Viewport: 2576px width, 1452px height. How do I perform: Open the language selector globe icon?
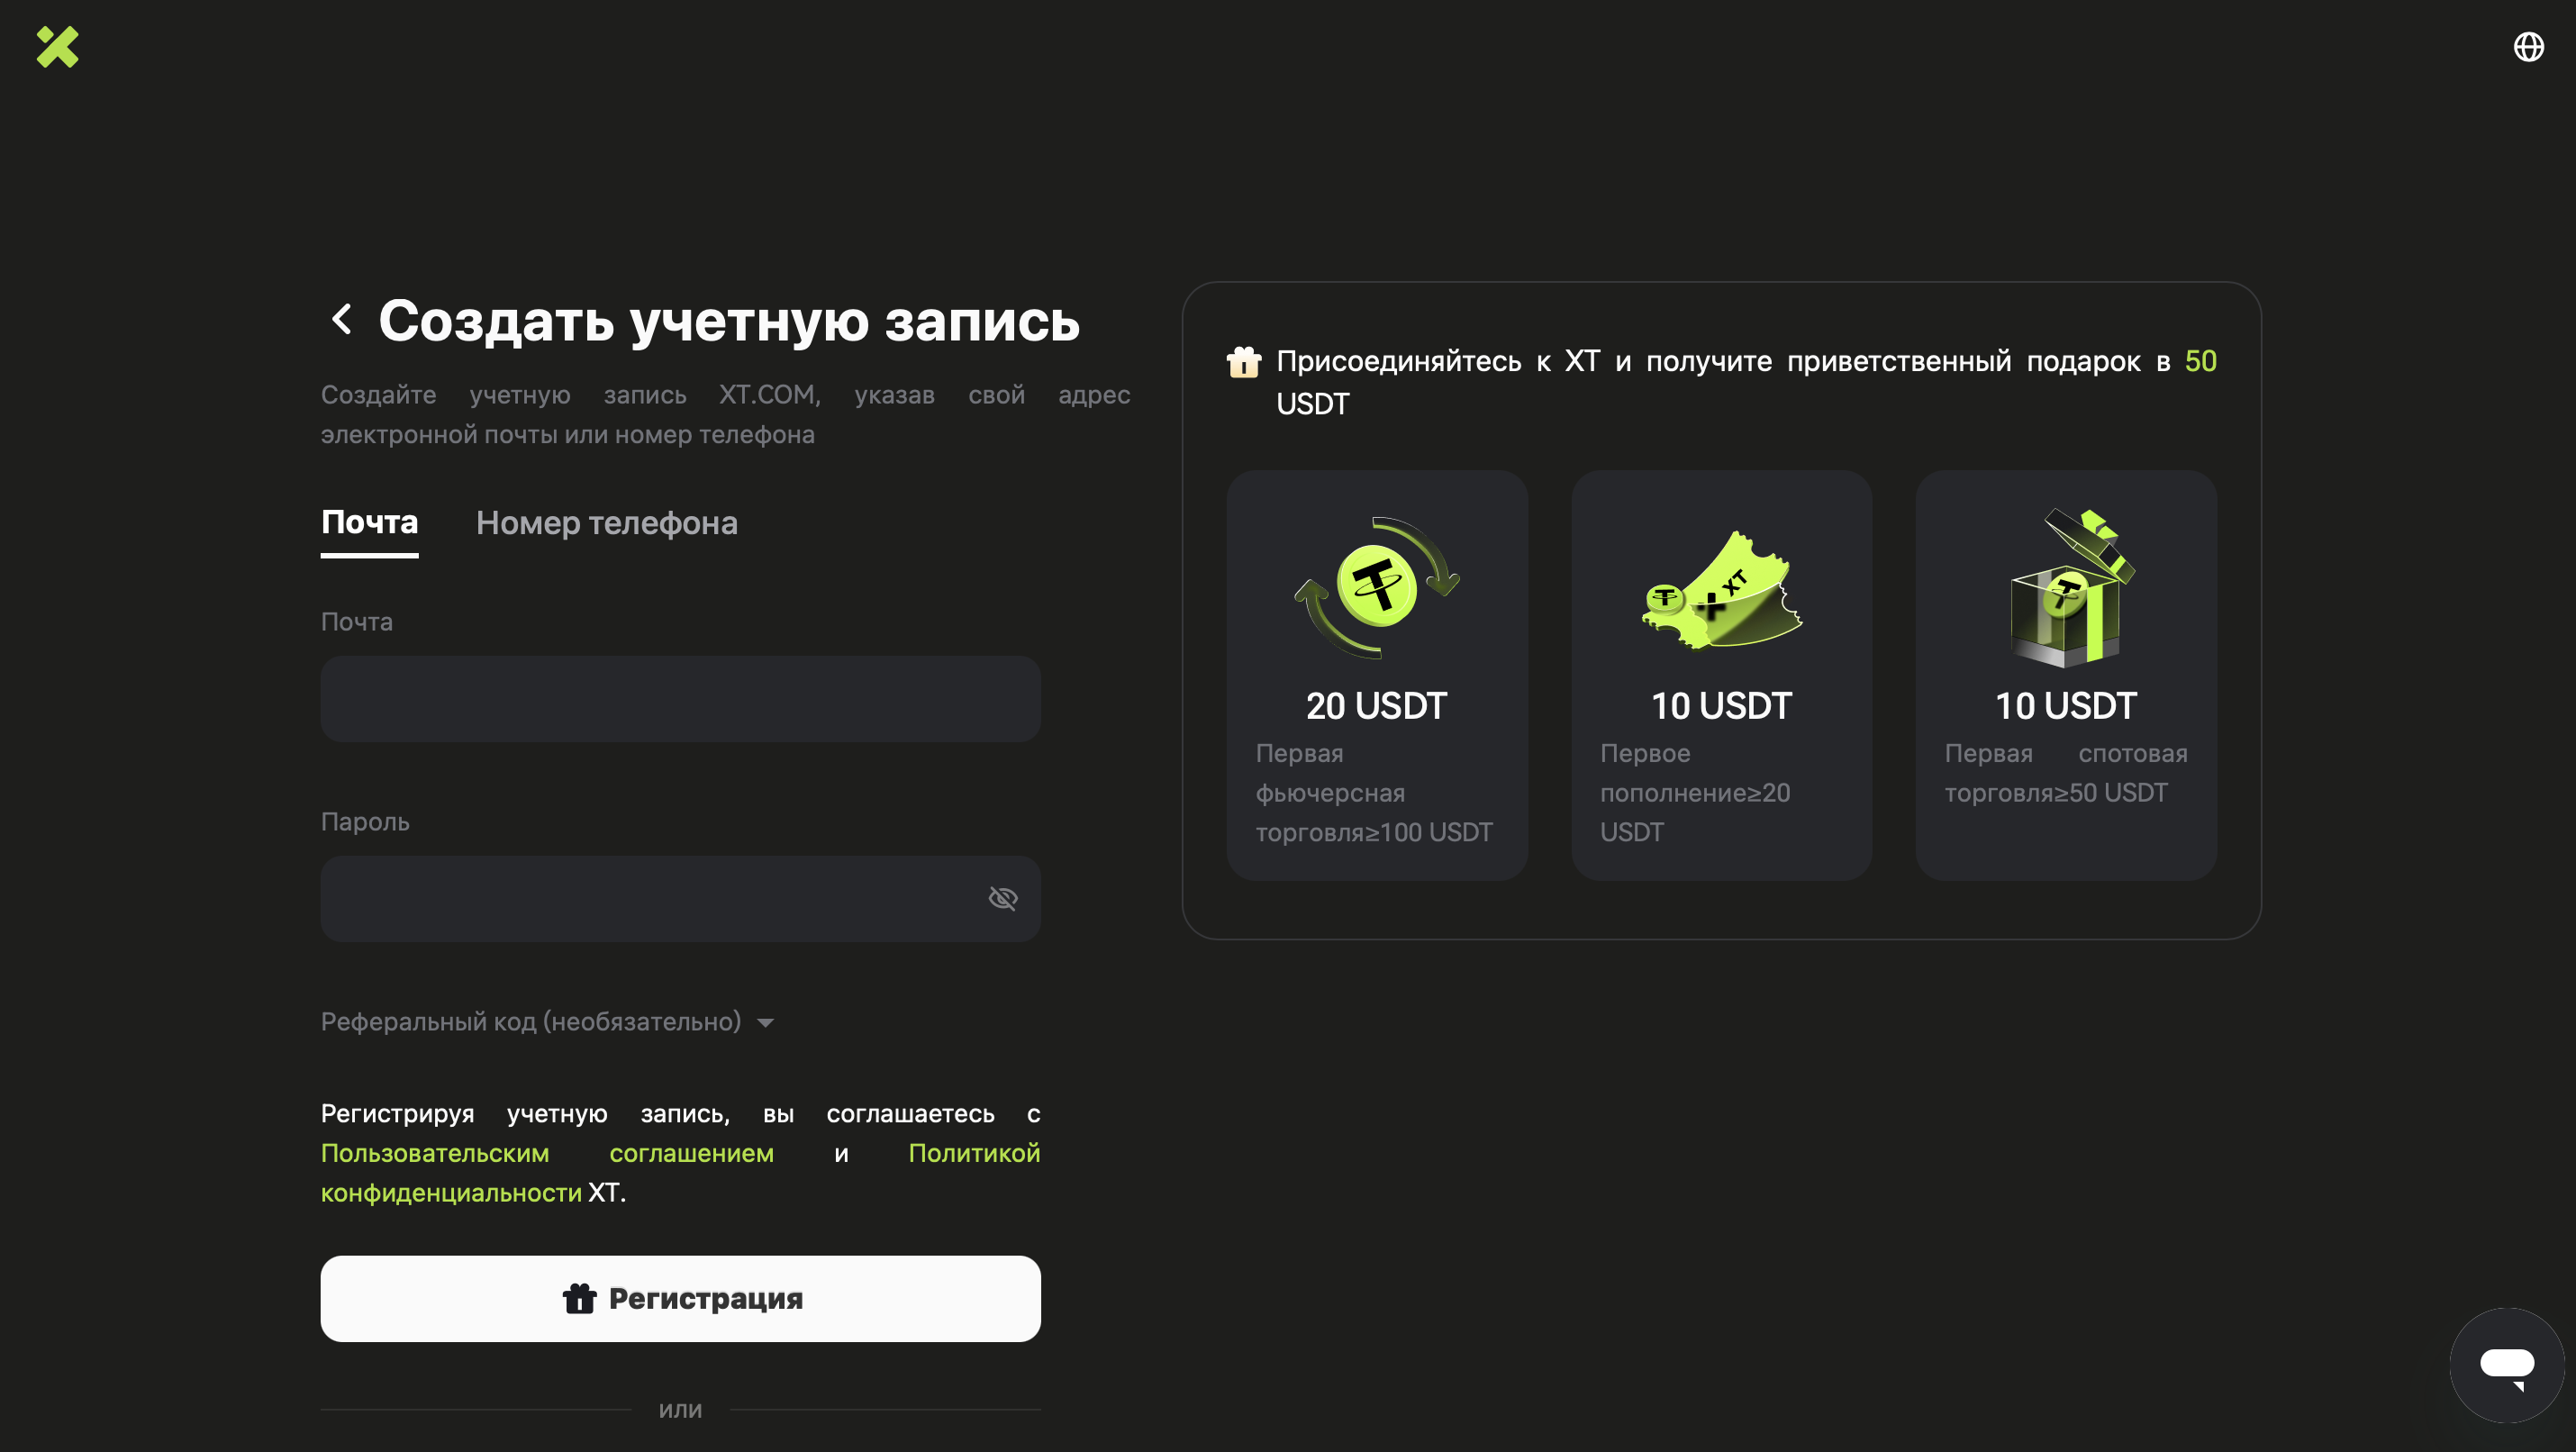(2528, 47)
